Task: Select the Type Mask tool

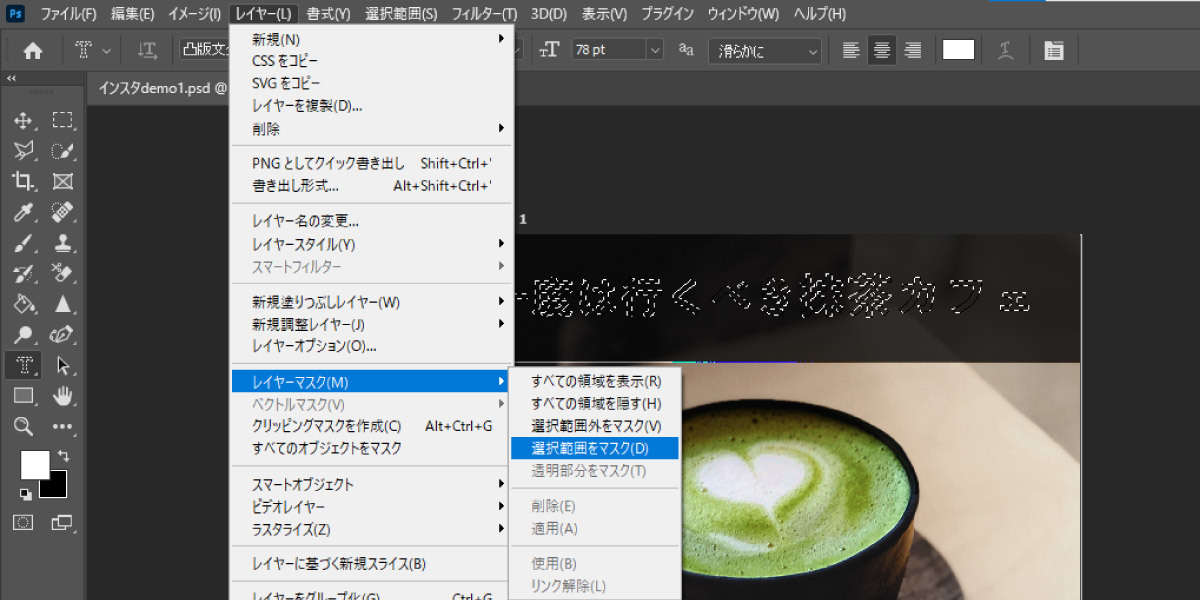Action: click(x=23, y=365)
